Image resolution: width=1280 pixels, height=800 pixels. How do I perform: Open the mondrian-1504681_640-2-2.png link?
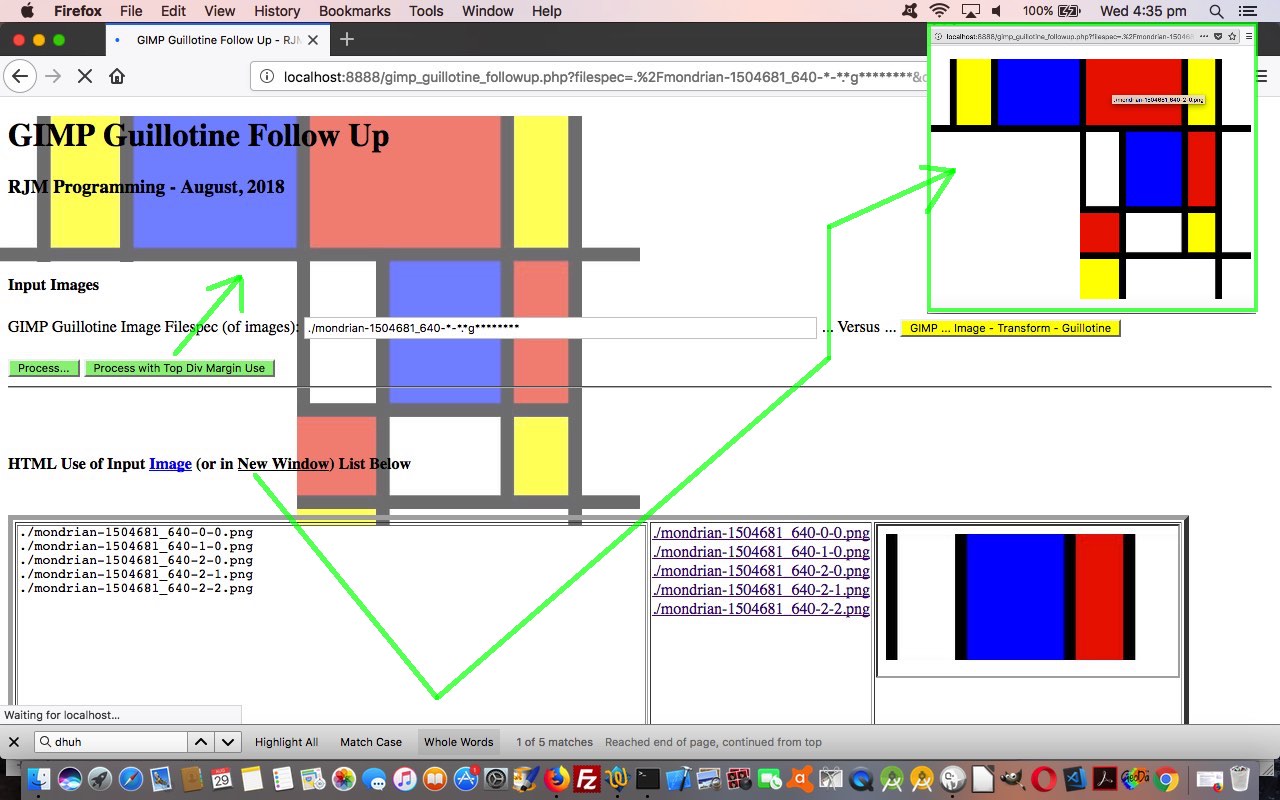pyautogui.click(x=761, y=609)
